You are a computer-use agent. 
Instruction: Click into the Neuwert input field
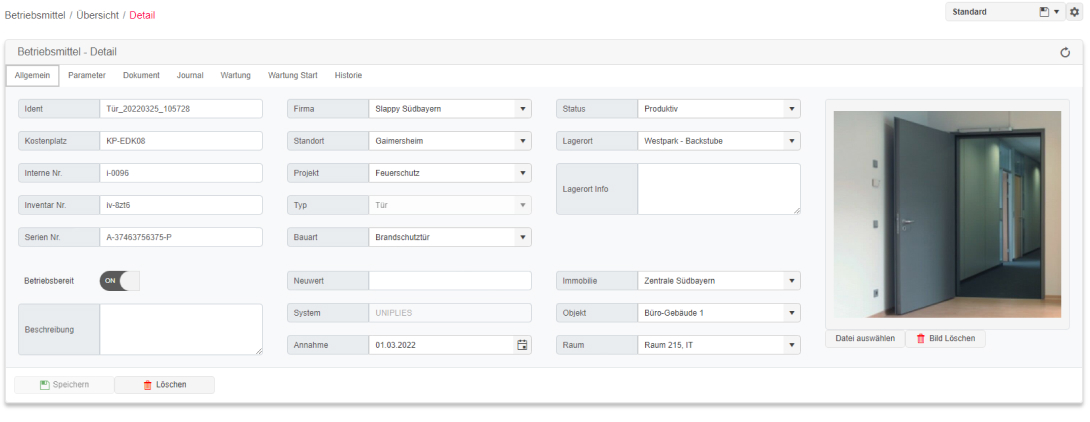[x=450, y=281]
